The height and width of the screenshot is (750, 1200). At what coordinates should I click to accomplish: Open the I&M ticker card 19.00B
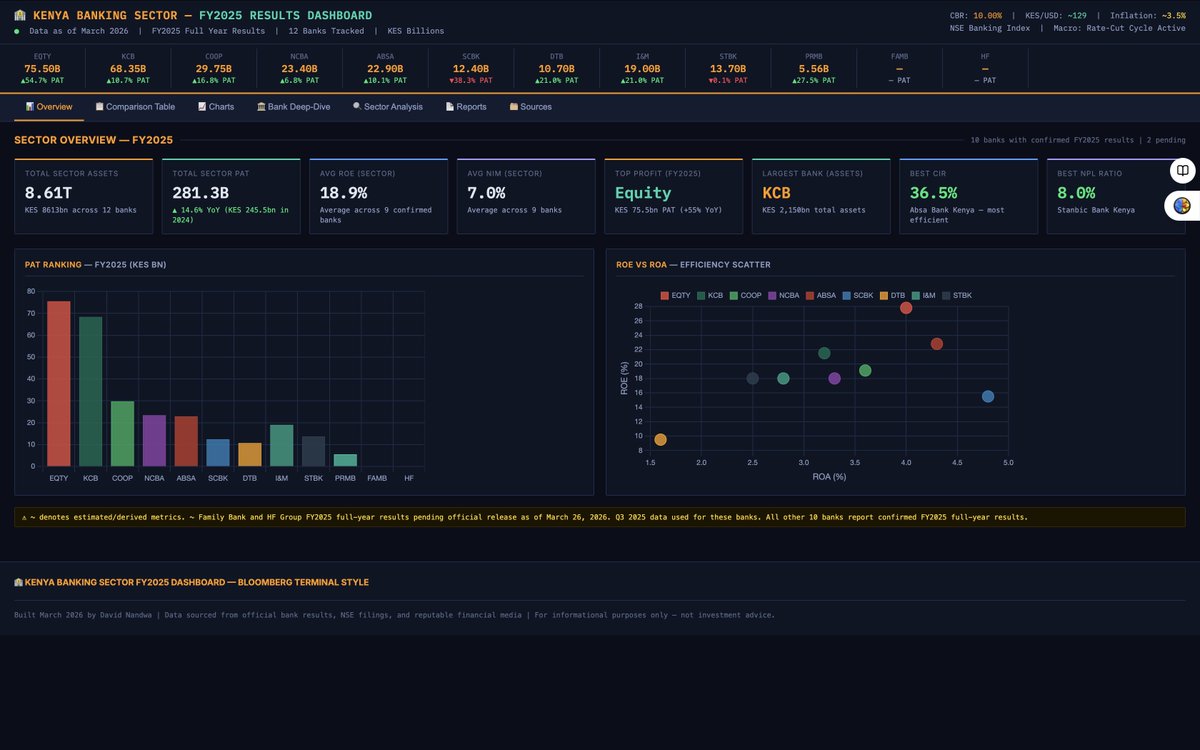click(x=642, y=68)
